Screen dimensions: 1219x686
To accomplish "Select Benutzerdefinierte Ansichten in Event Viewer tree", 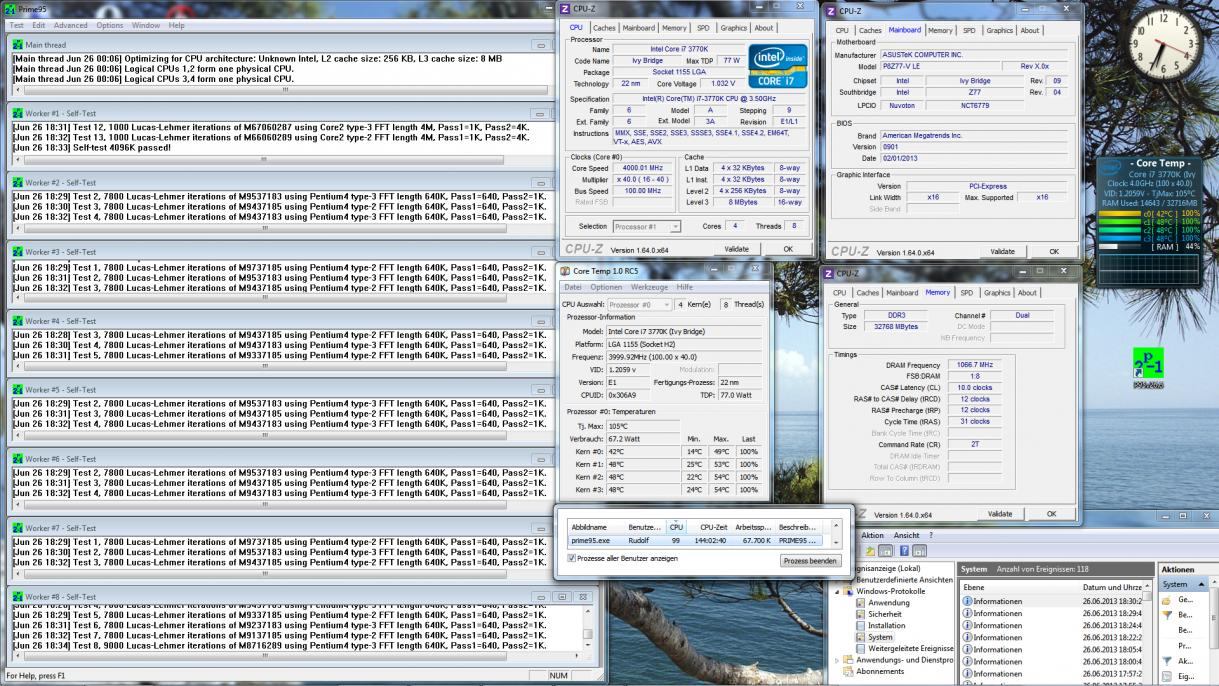I will (904, 580).
